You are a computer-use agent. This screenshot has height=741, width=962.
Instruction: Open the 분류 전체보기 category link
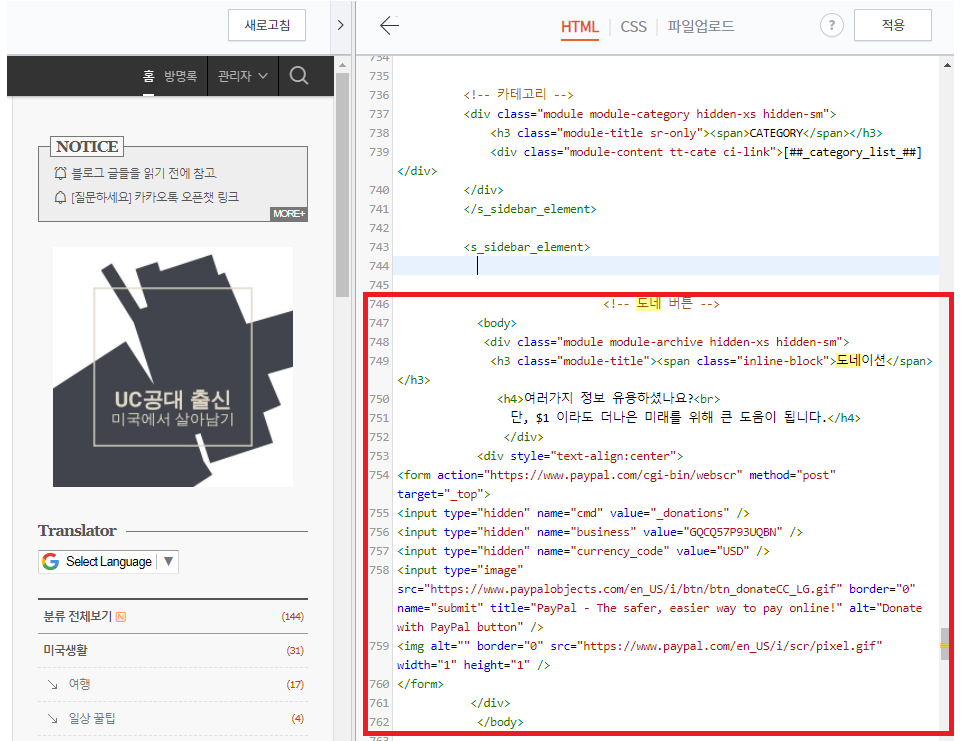tap(77, 616)
